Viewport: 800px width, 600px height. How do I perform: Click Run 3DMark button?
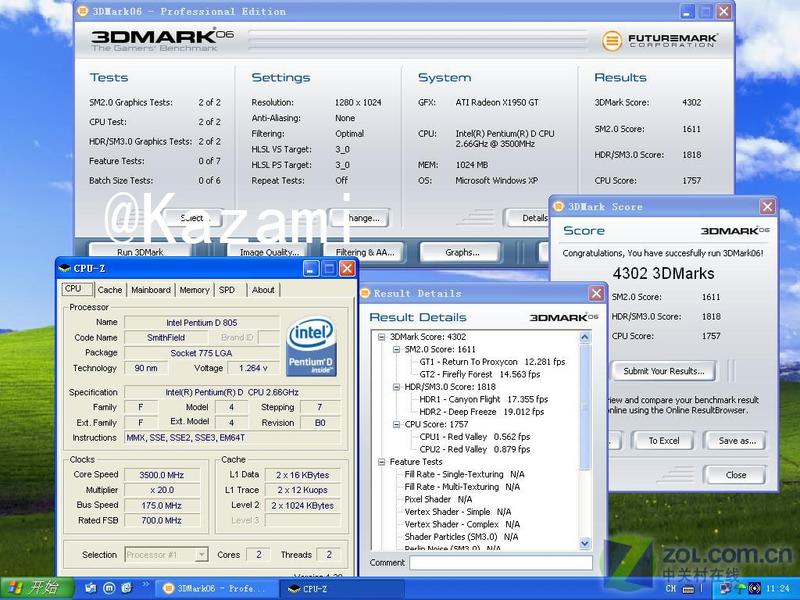140,252
